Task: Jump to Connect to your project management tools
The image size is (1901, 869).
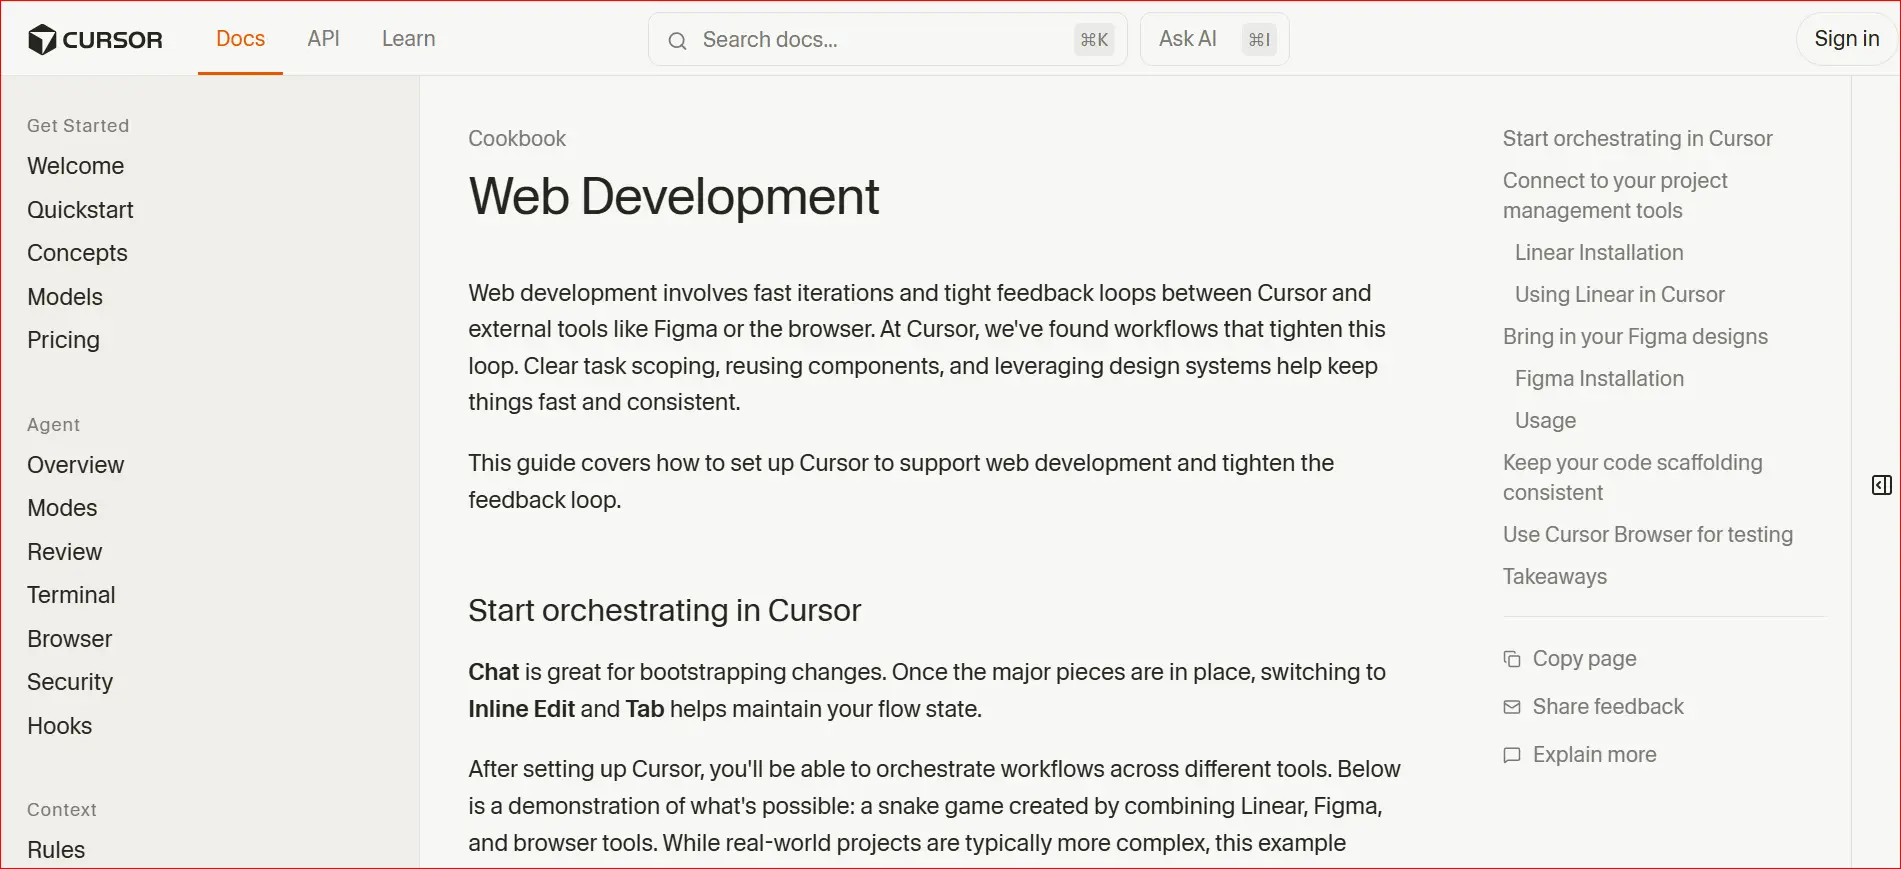Action: pyautogui.click(x=1615, y=196)
